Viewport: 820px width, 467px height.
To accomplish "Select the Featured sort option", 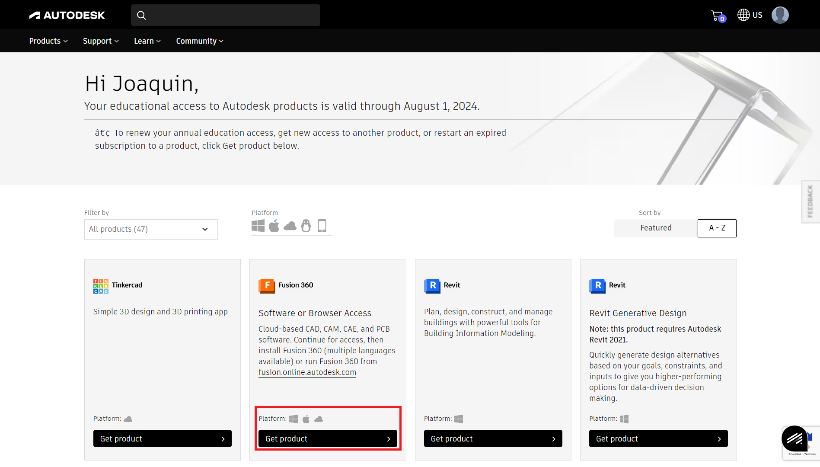I will pos(655,228).
